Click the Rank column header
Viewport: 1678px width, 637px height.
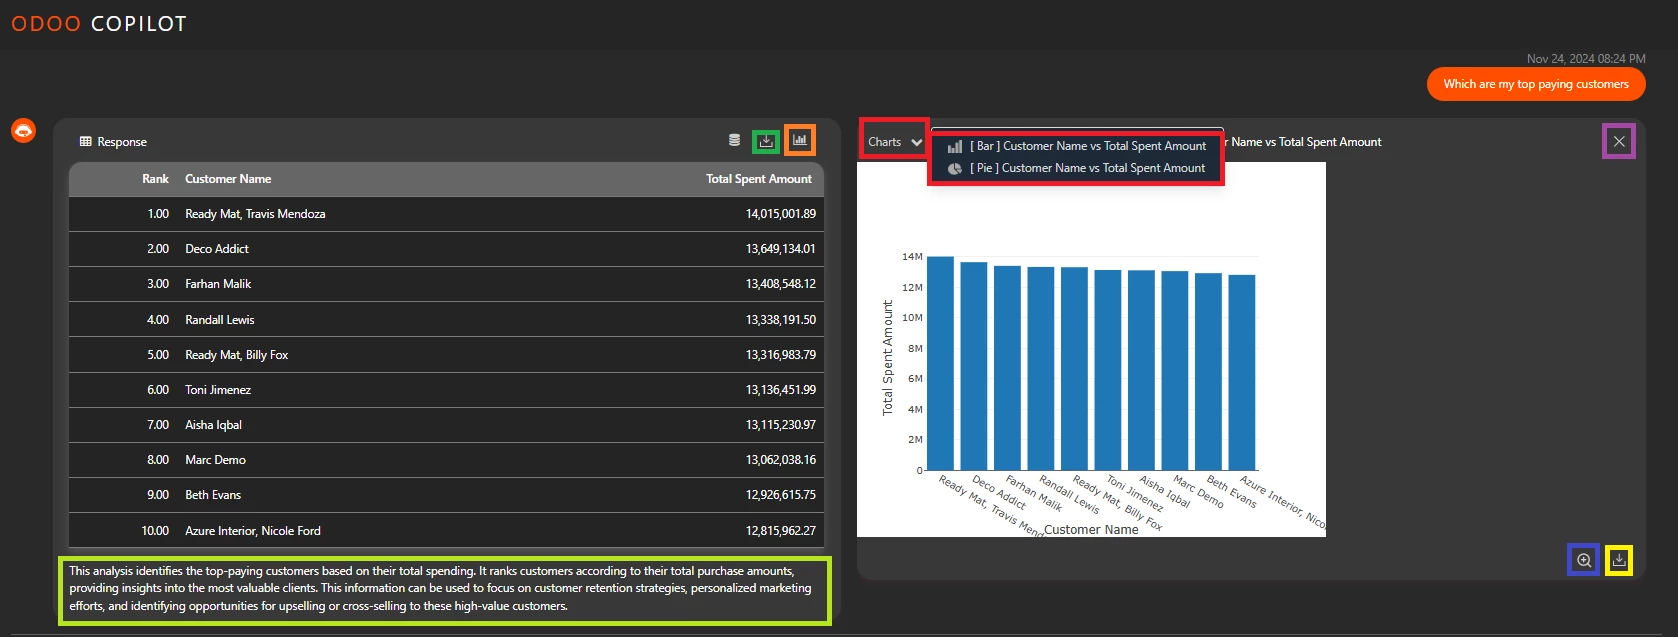[x=155, y=179]
